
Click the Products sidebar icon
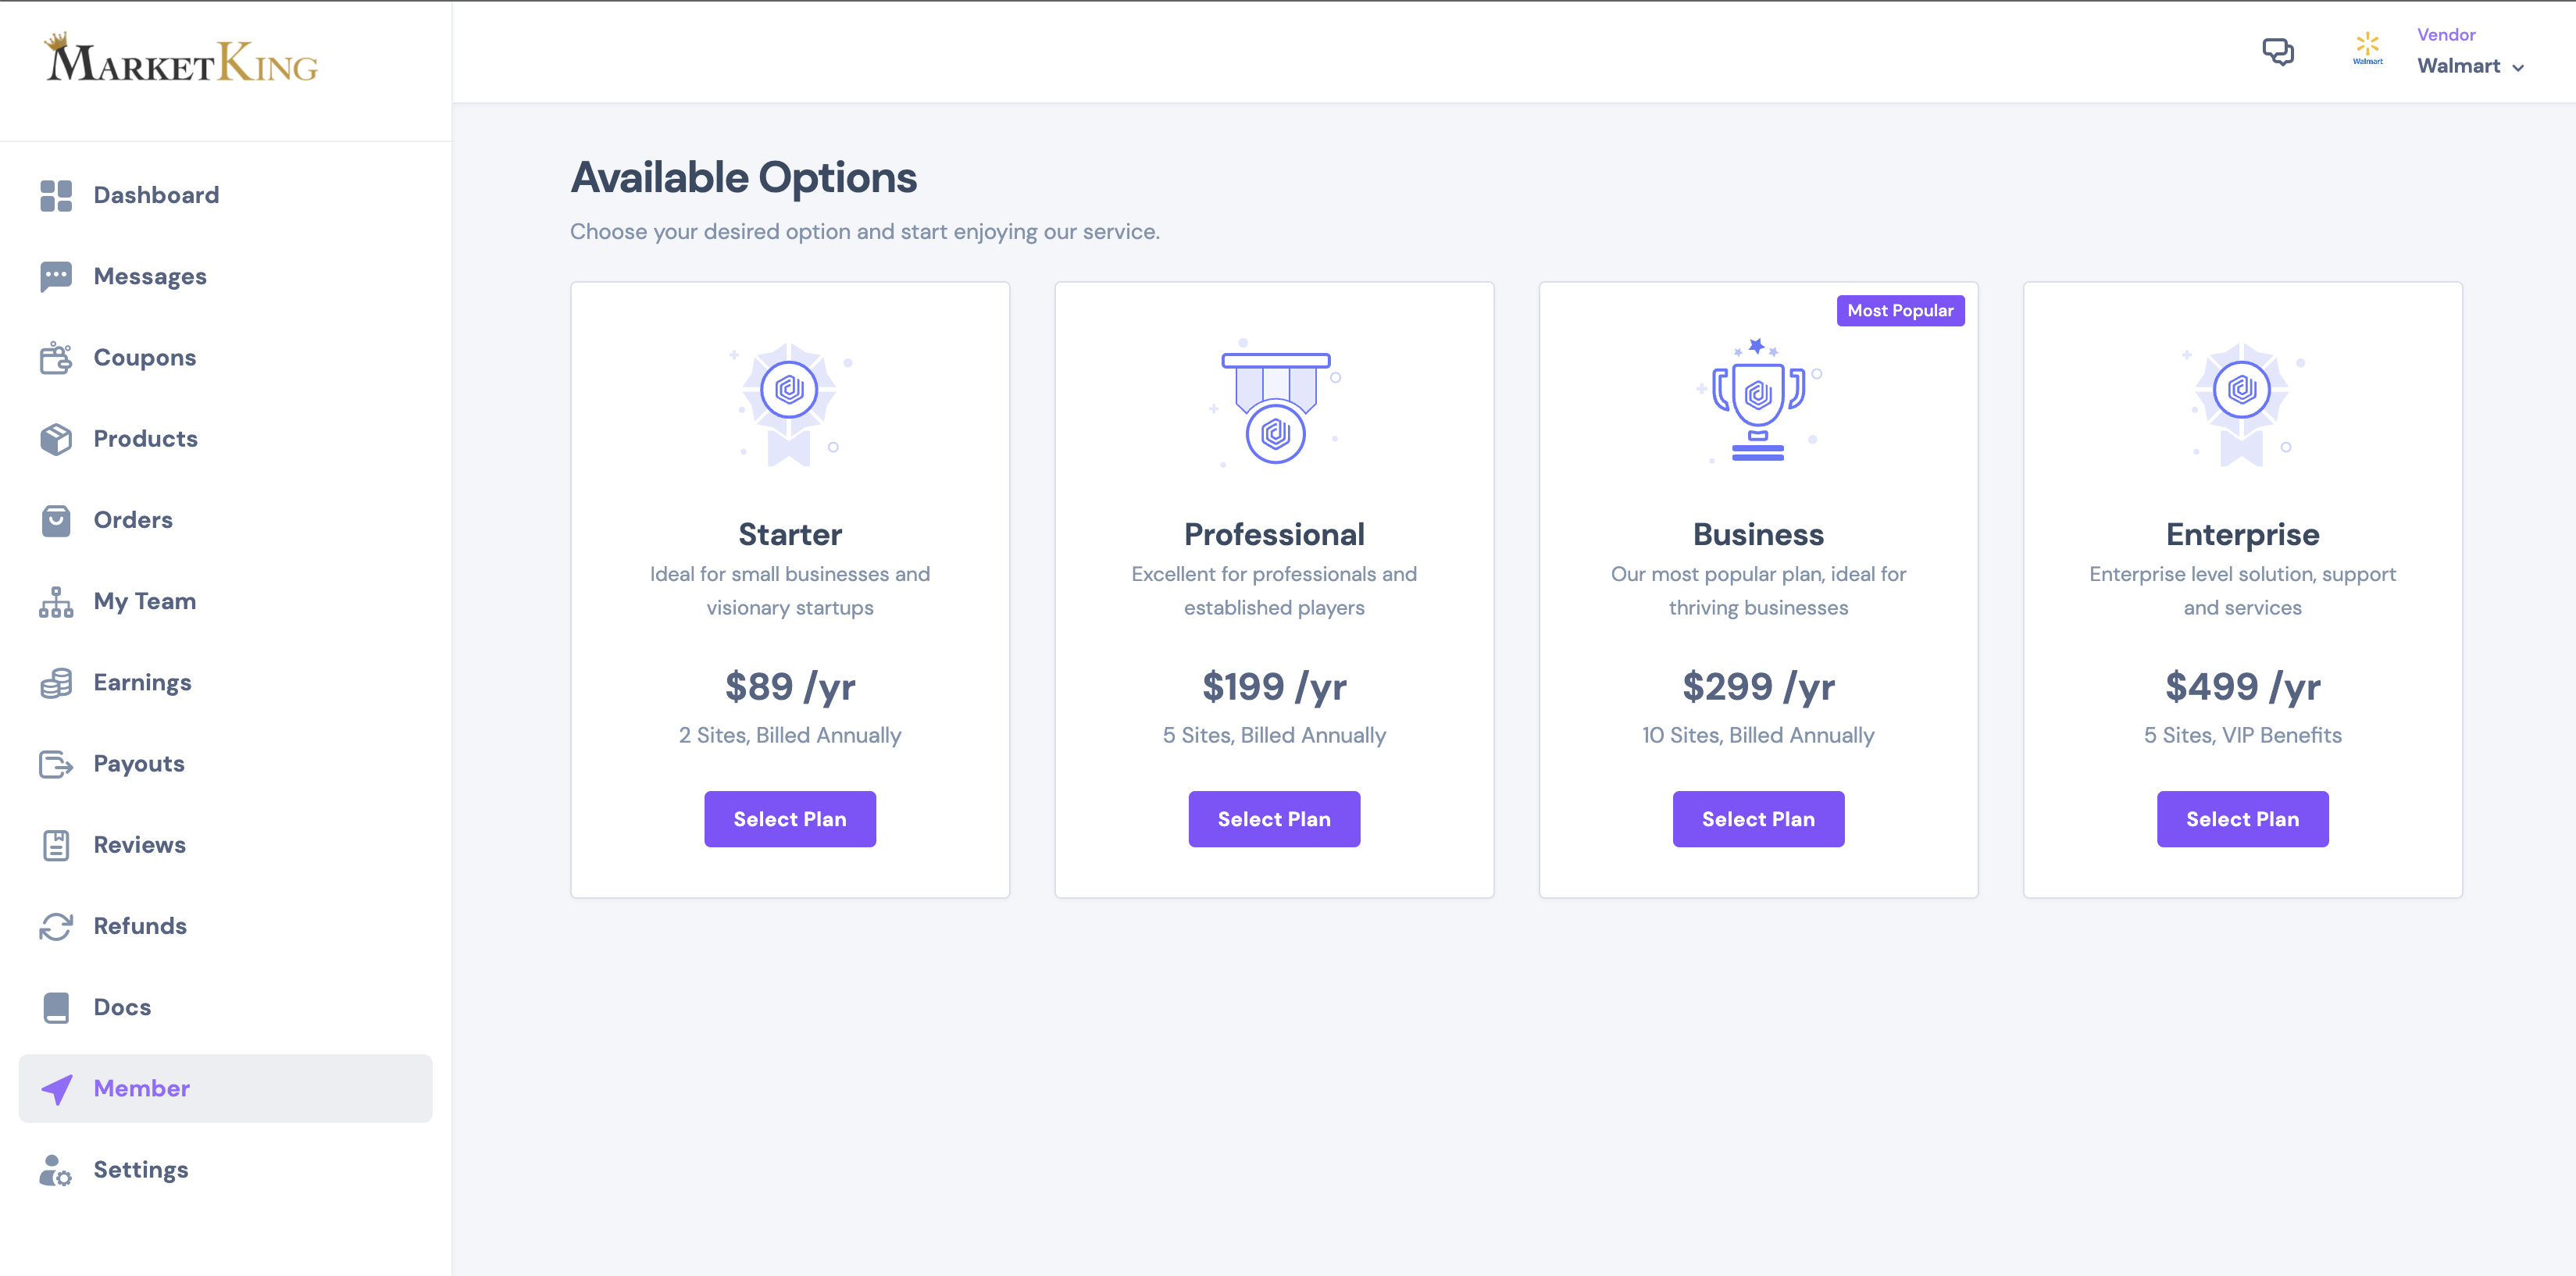(59, 438)
